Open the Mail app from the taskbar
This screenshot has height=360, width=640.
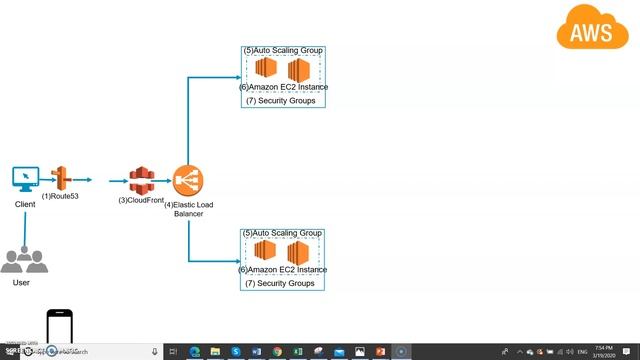(339, 351)
